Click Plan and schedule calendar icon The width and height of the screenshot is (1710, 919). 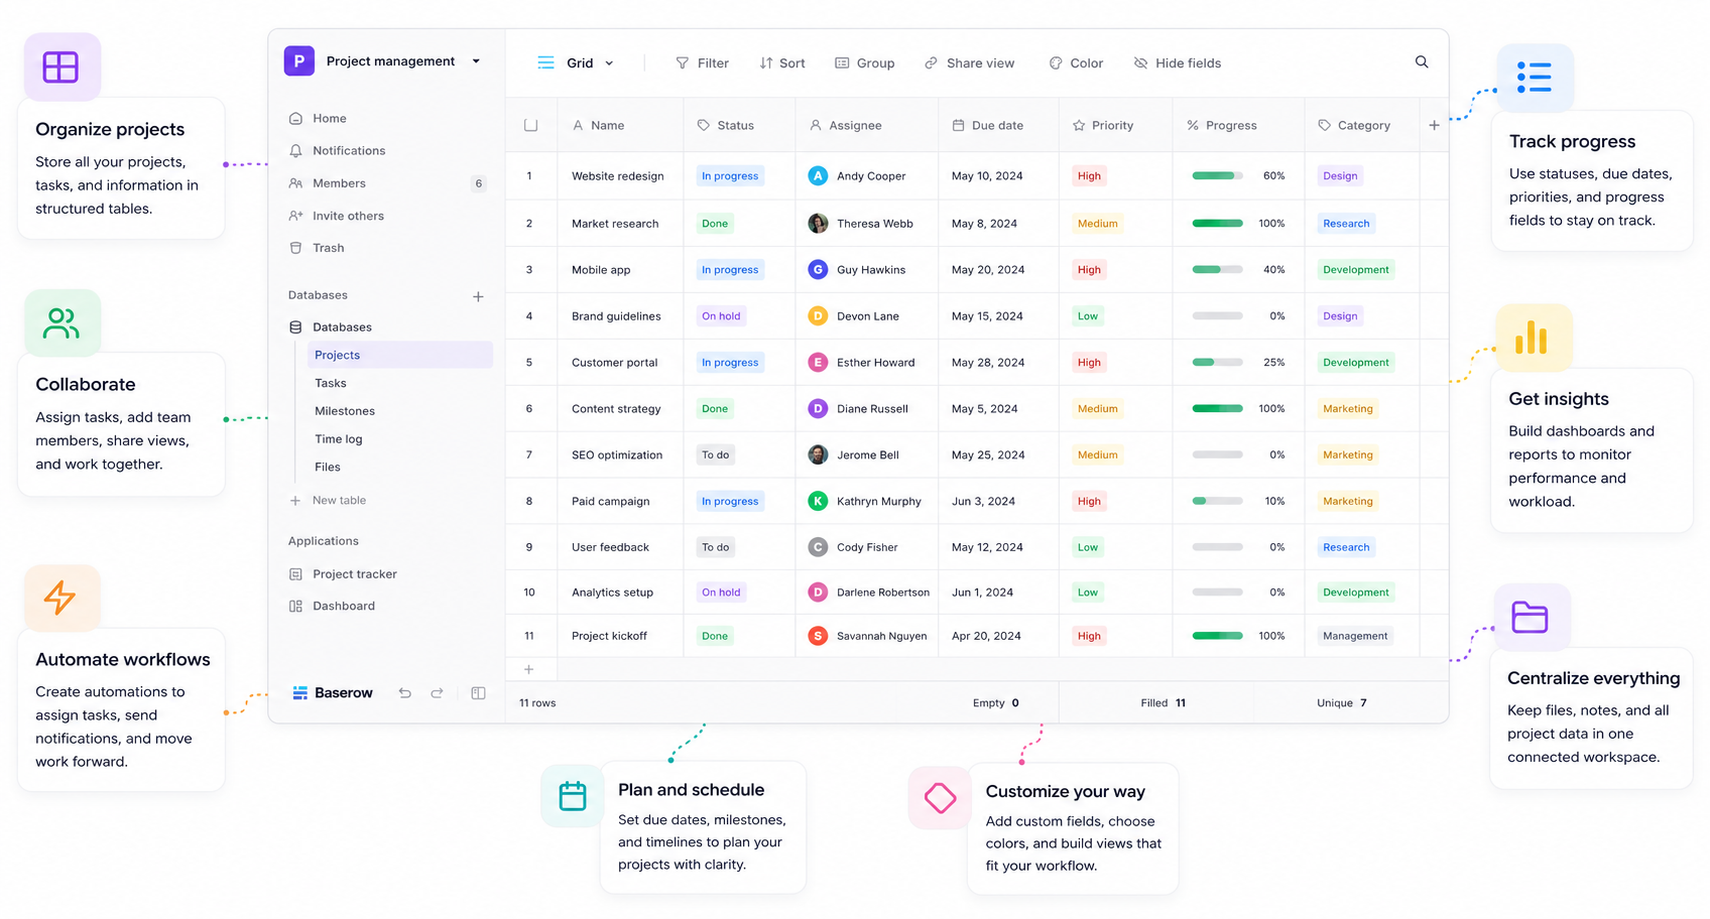[572, 796]
